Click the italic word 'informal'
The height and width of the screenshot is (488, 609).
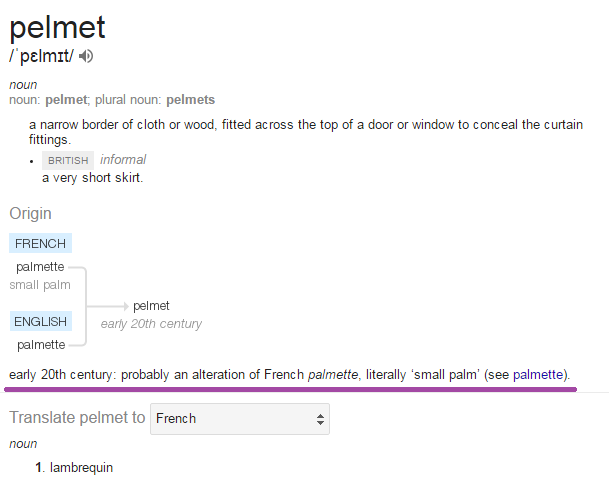(123, 160)
